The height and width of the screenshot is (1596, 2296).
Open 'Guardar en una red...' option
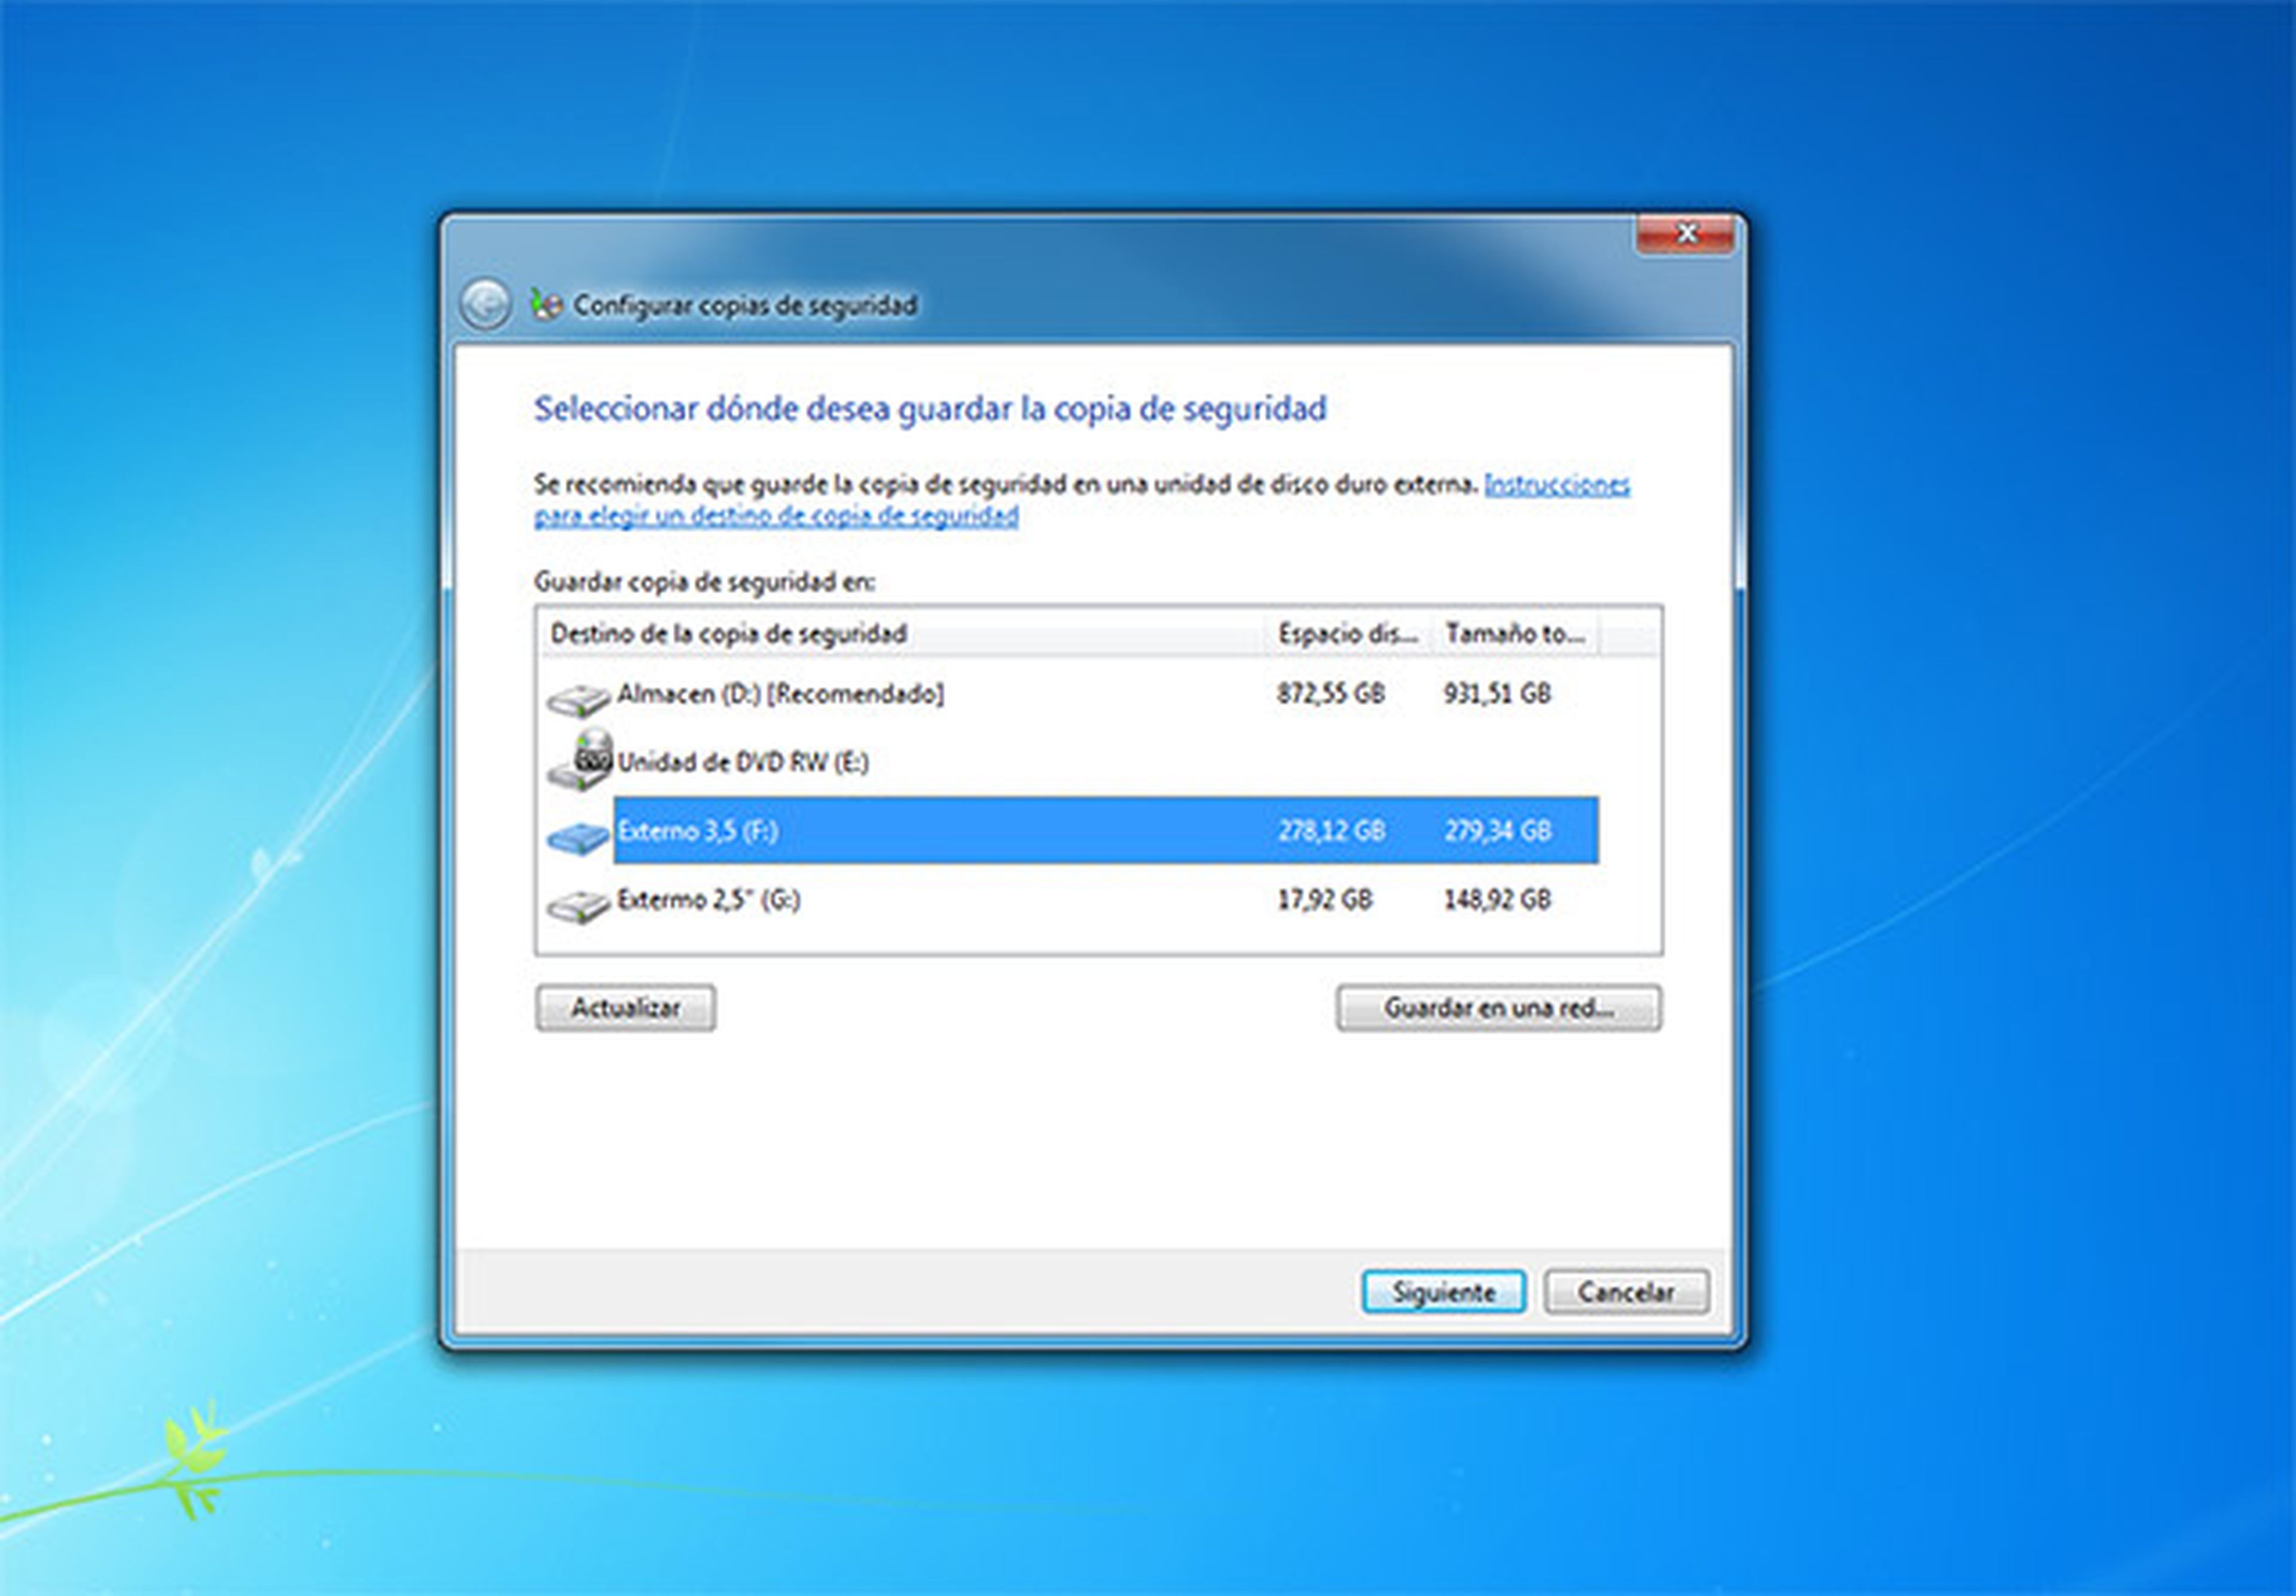[1498, 1008]
